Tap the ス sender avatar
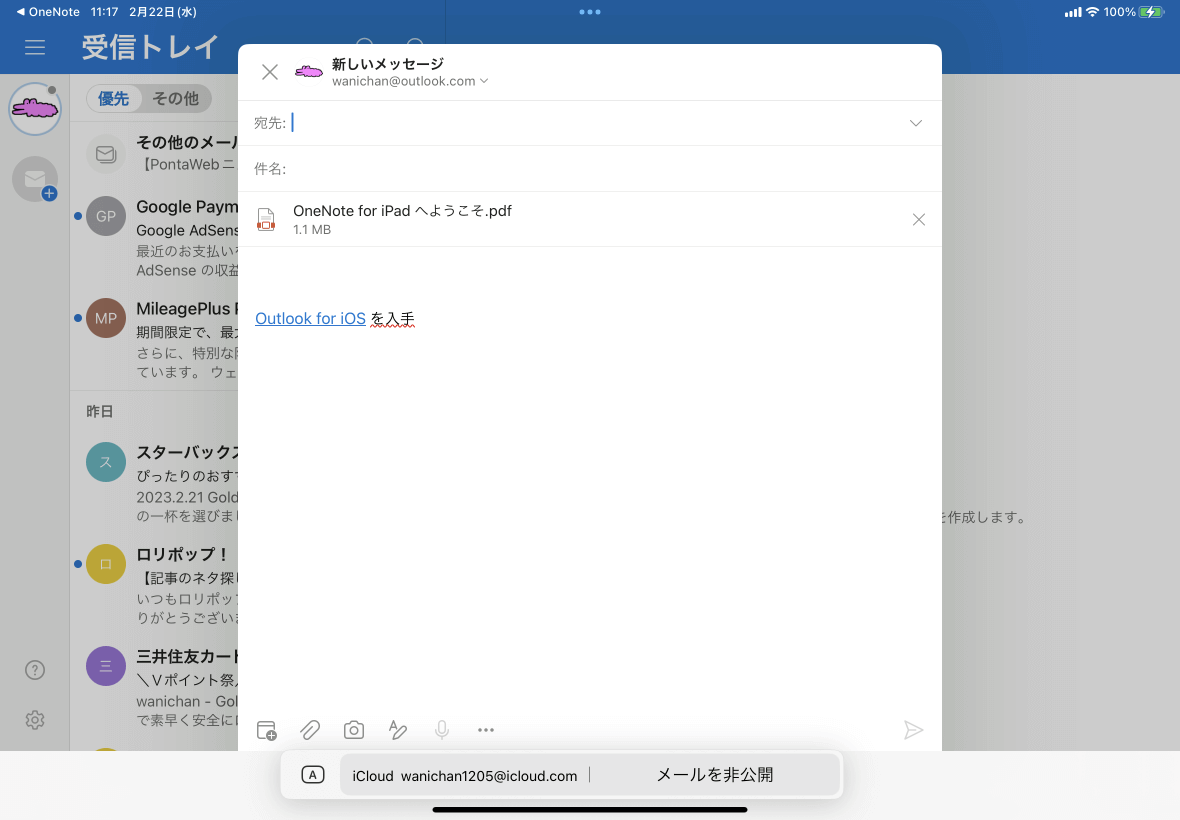 click(105, 462)
